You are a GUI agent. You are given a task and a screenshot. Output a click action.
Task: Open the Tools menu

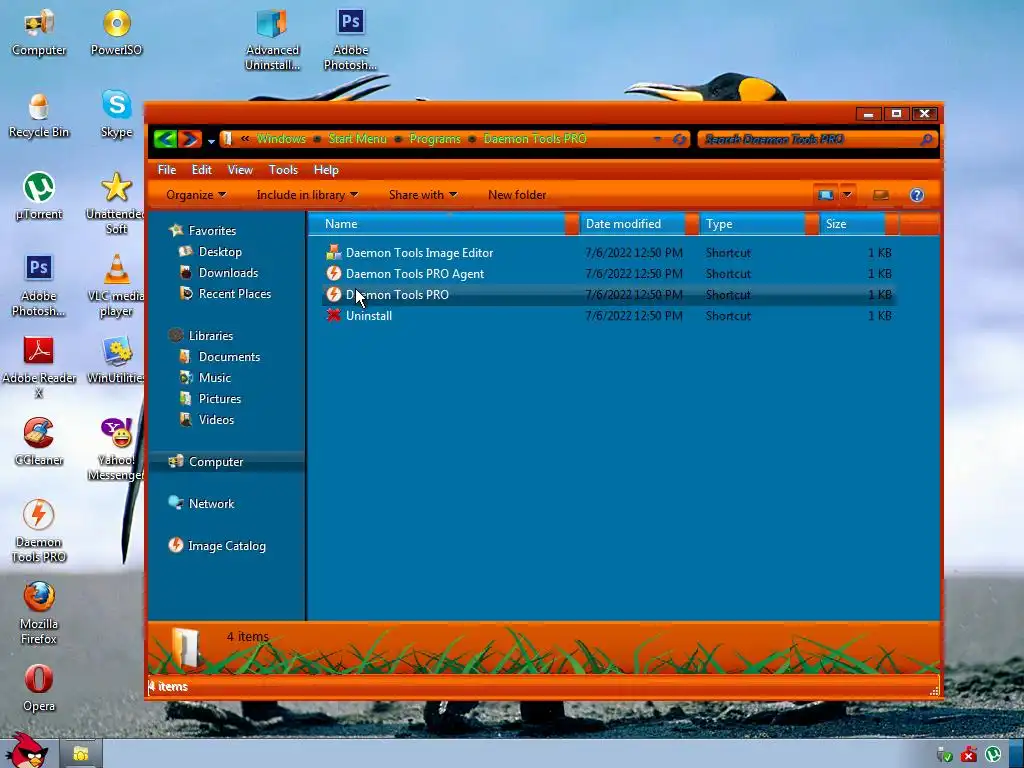point(283,170)
